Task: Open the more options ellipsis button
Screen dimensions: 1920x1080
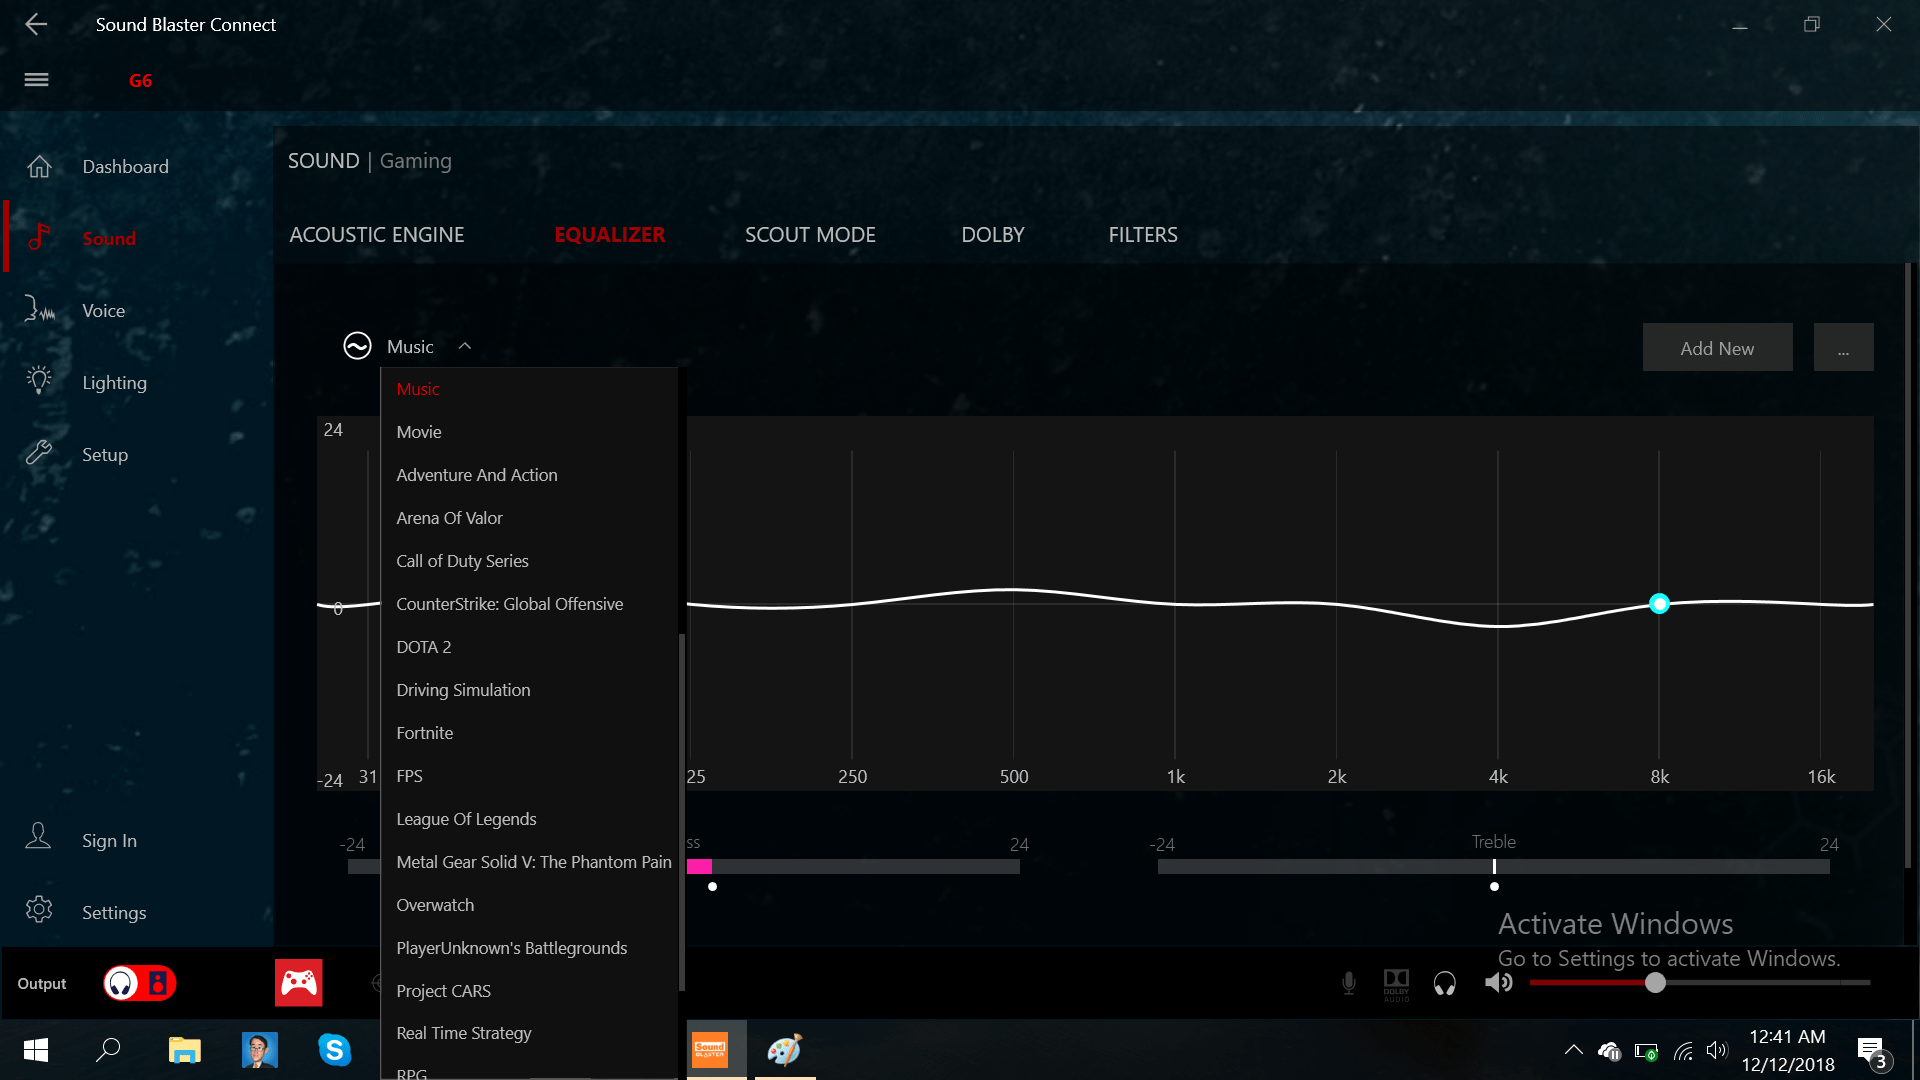Action: [x=1843, y=348]
